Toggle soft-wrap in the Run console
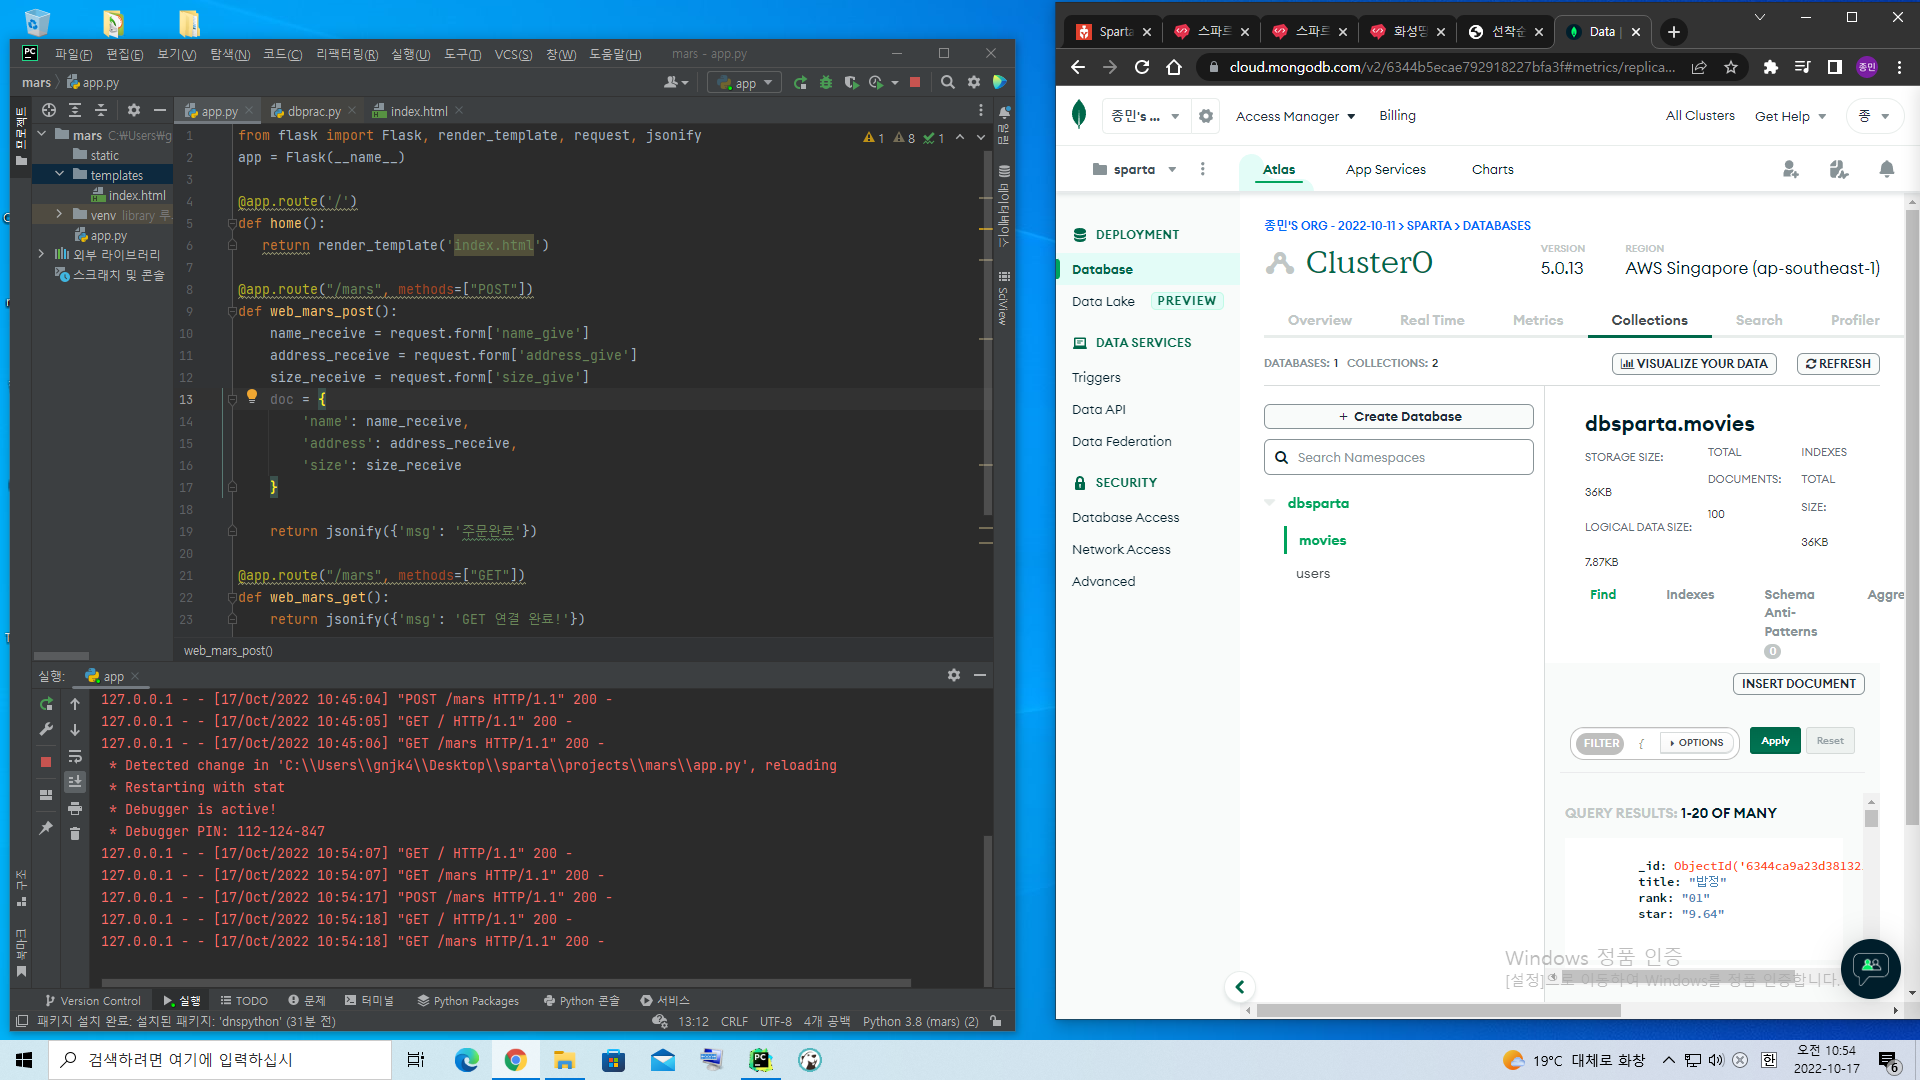1920x1080 pixels. pyautogui.click(x=75, y=756)
